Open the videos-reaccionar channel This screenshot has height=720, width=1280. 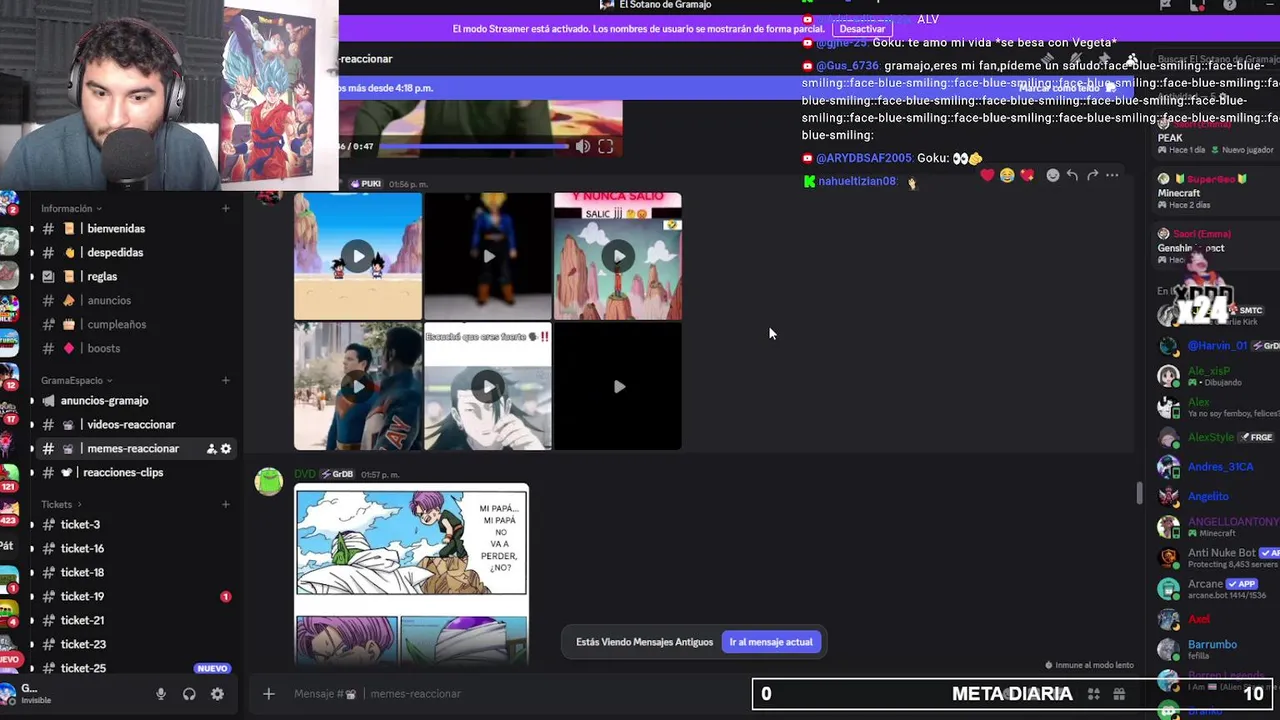(135, 425)
